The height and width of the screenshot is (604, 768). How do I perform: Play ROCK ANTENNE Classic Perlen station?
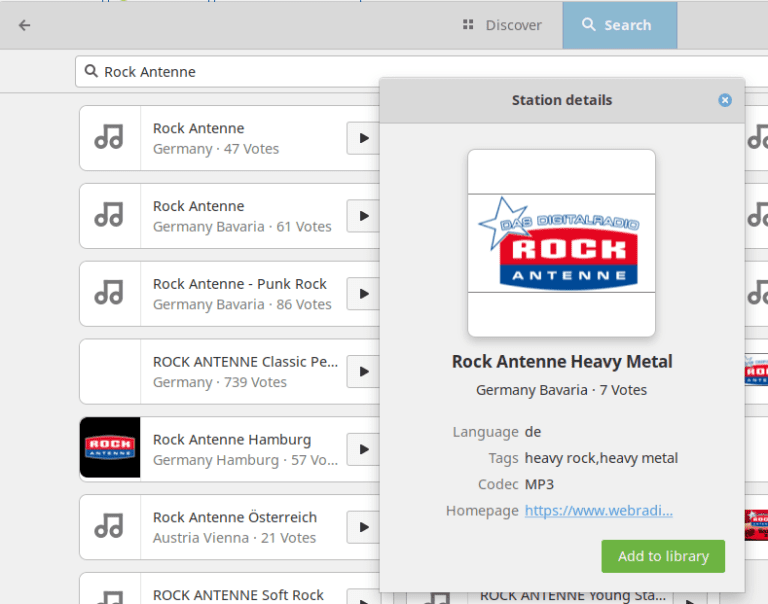(x=363, y=372)
